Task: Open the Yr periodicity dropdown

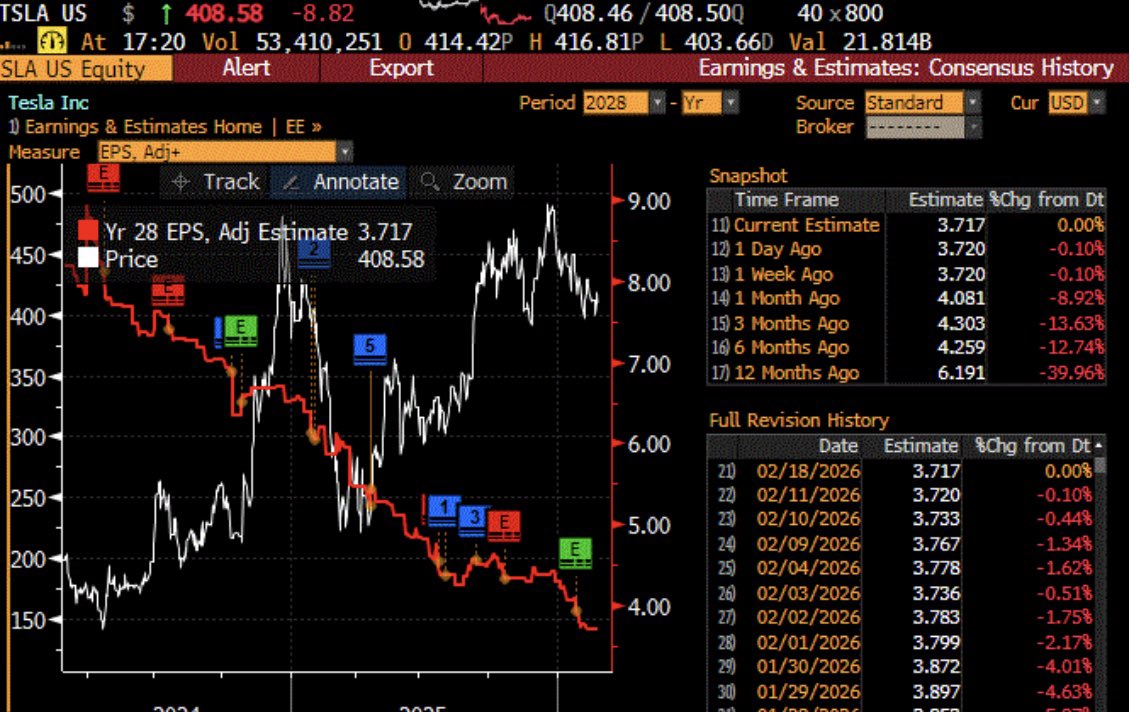Action: click(x=731, y=102)
